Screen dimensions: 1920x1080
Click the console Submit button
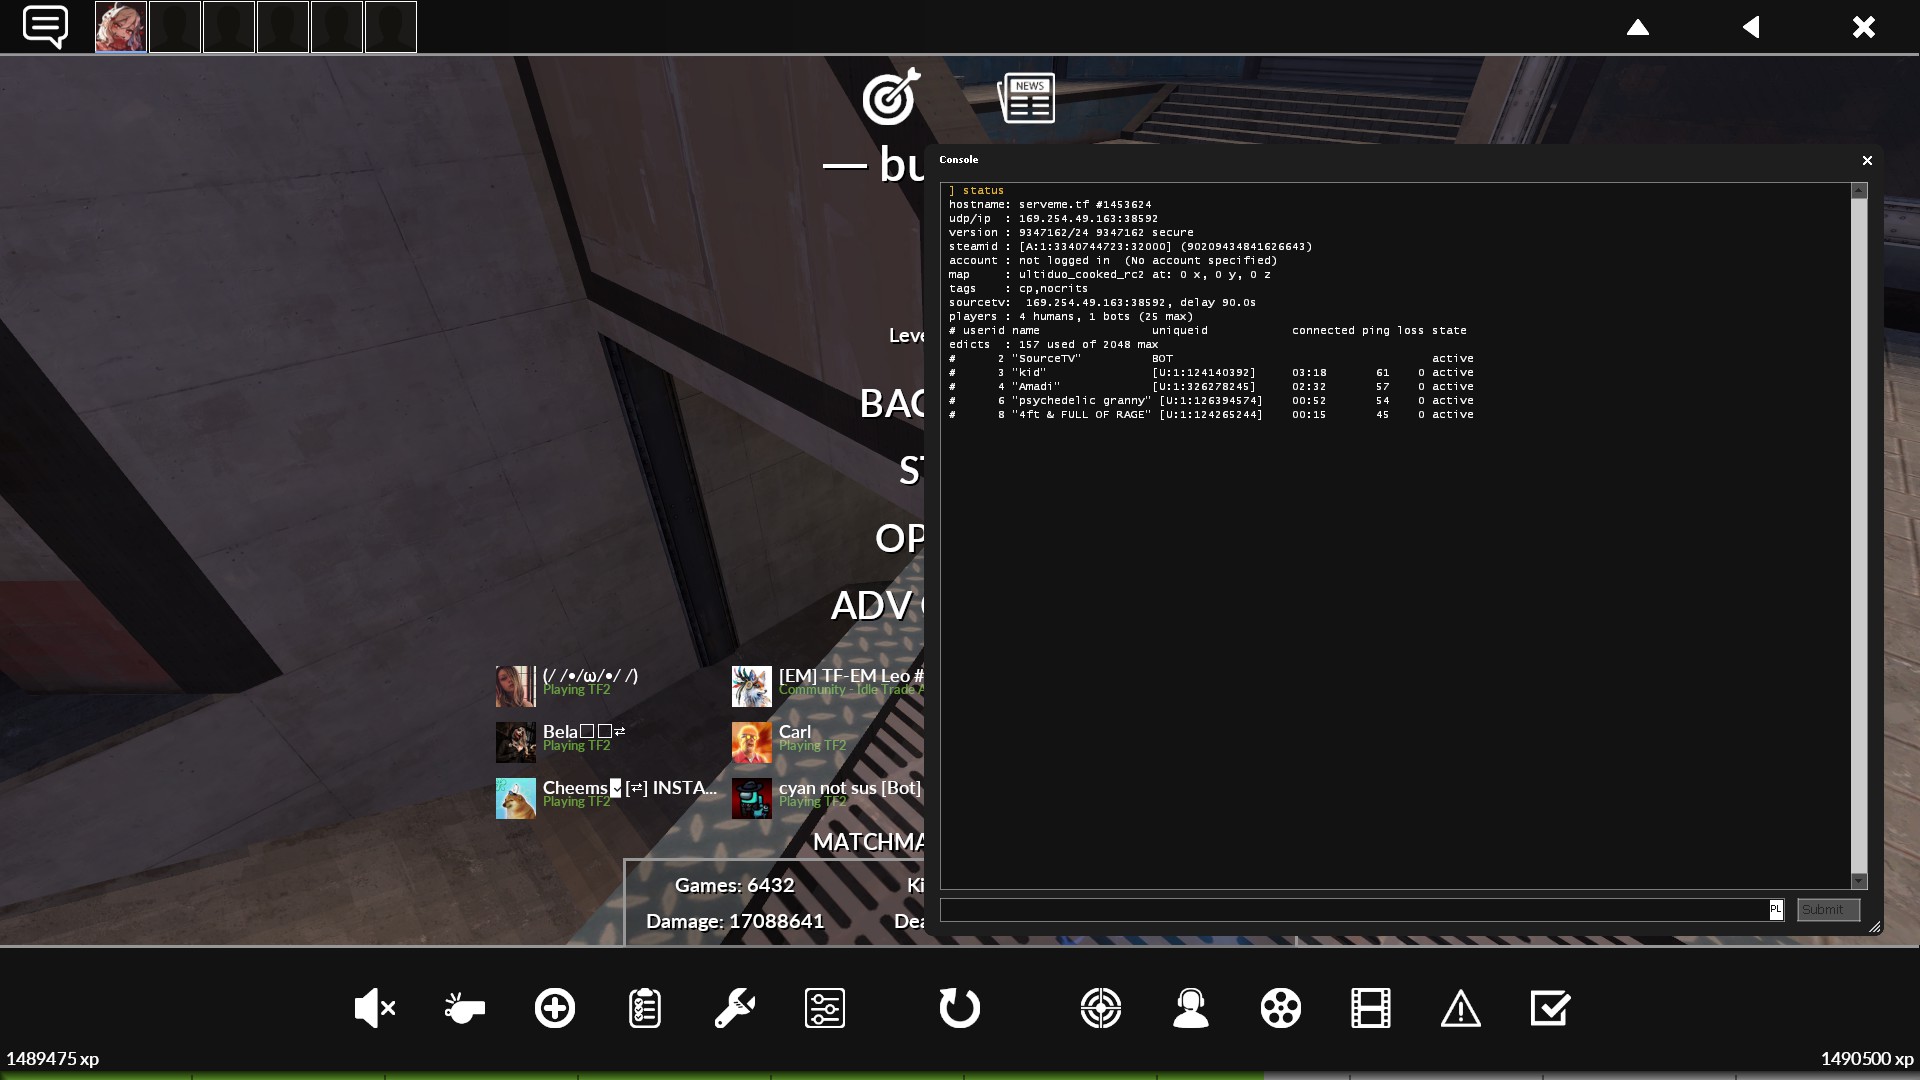pos(1827,910)
